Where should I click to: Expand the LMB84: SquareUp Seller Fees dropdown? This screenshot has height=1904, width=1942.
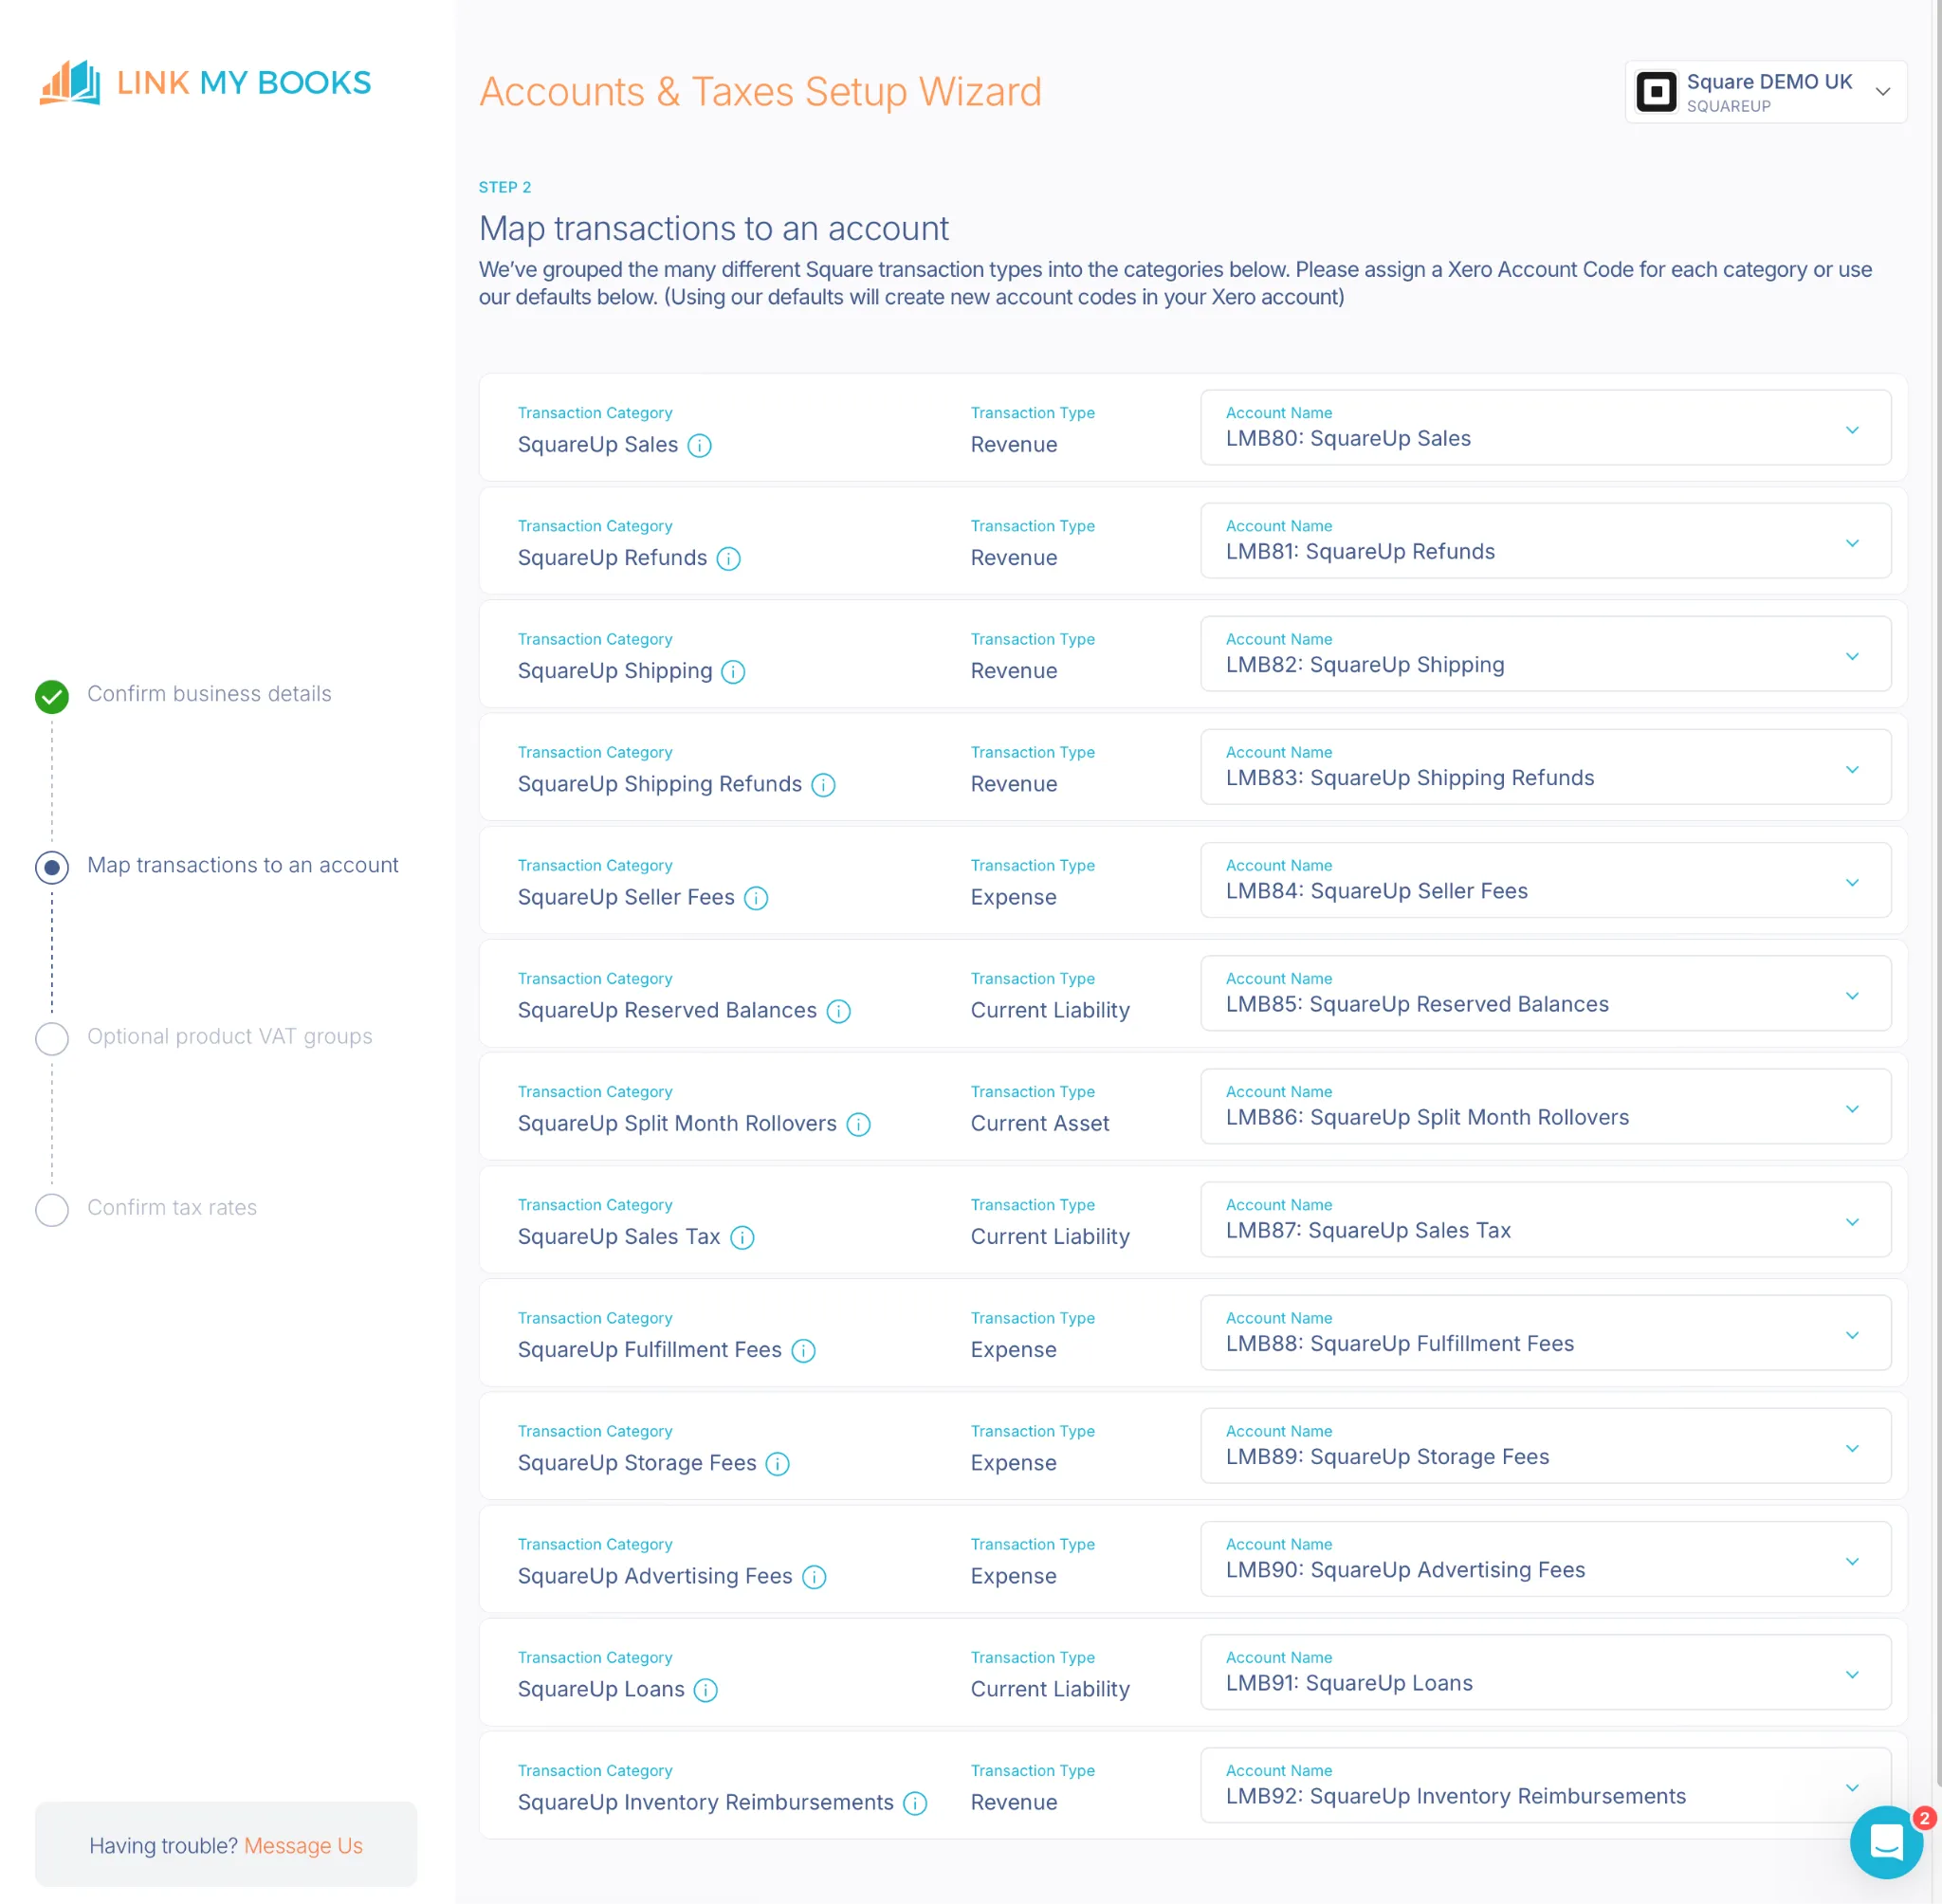tap(1545, 879)
